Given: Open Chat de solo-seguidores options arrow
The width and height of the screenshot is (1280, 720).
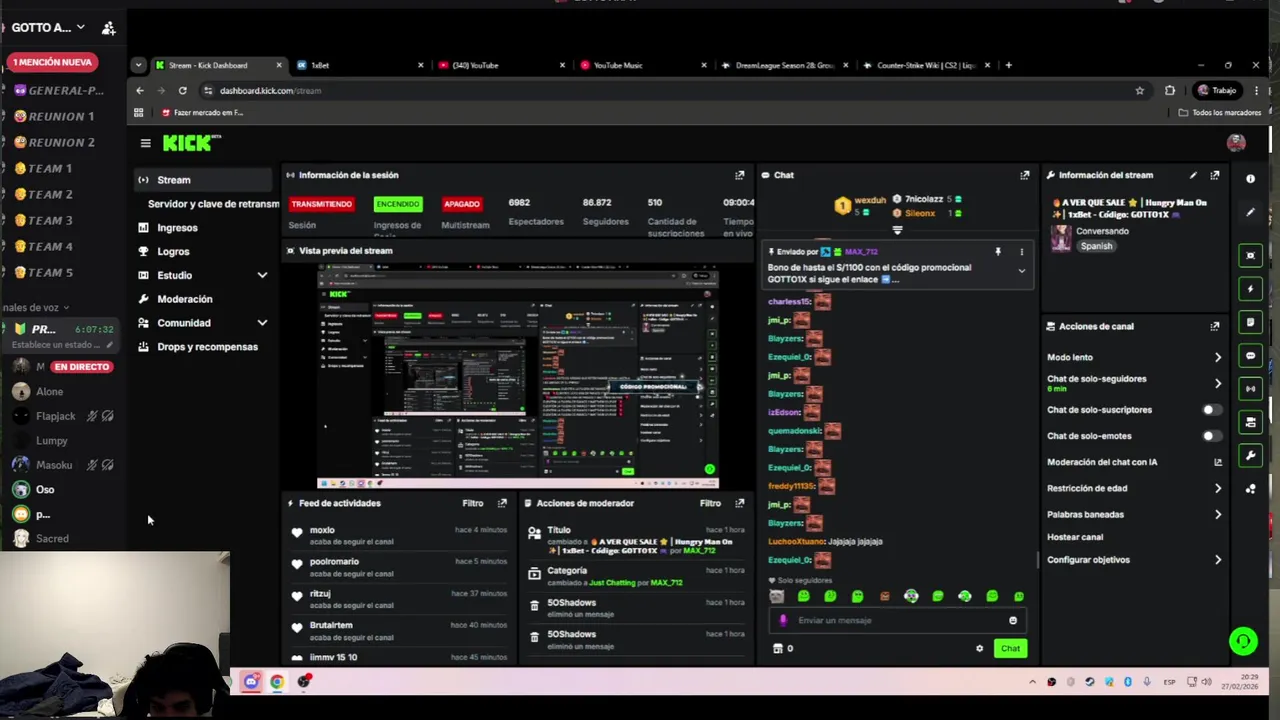Looking at the screenshot, I should pos(1217,383).
